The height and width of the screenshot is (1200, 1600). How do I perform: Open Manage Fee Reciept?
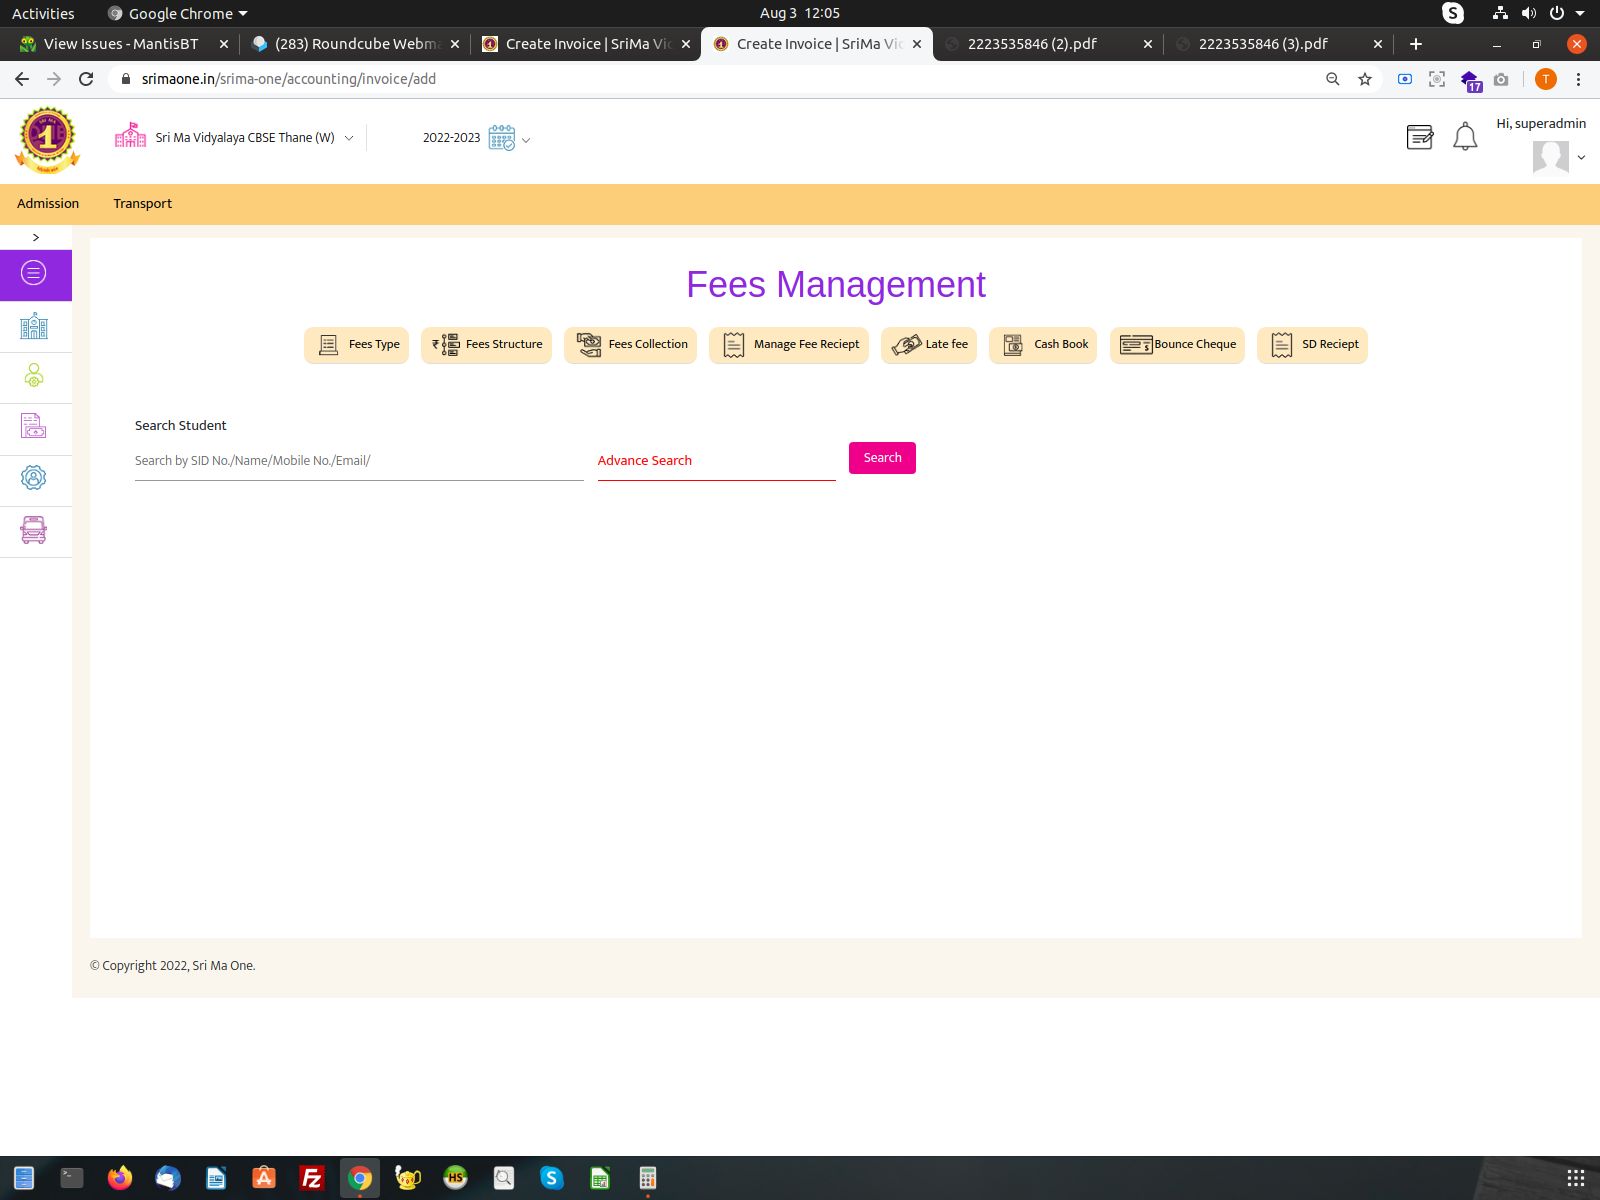coord(789,345)
